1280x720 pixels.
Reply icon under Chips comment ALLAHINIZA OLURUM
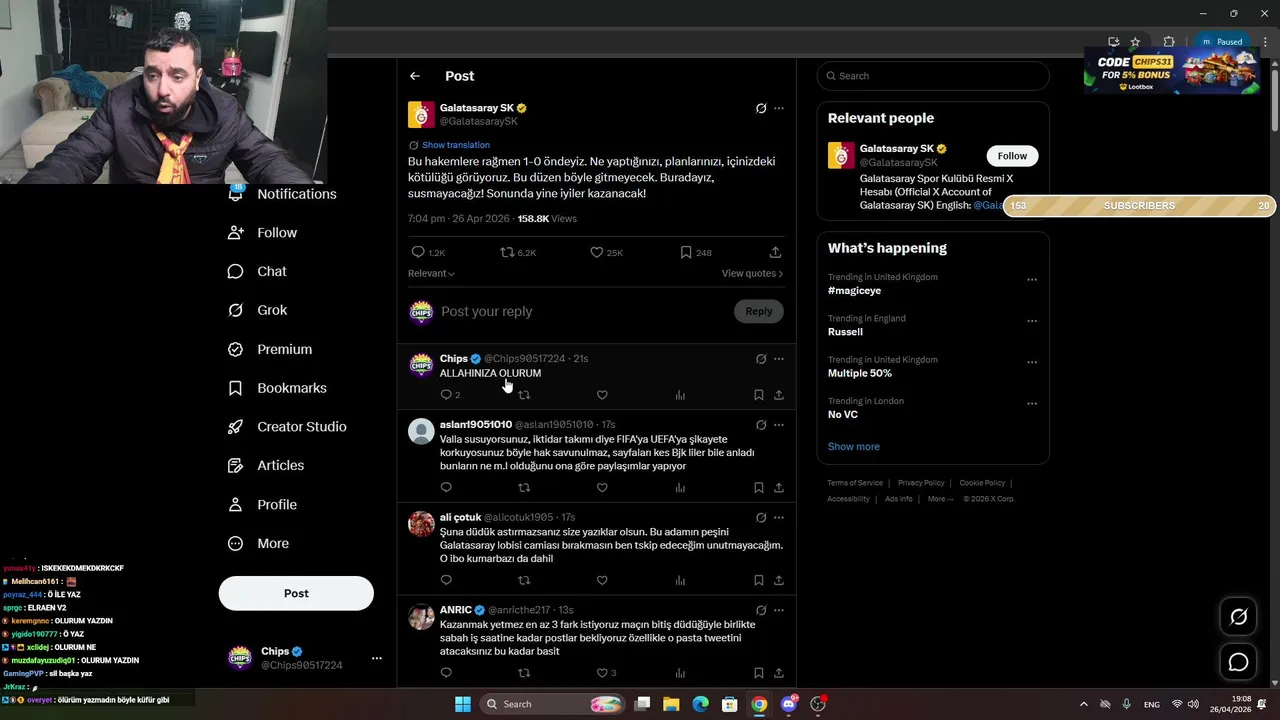(x=446, y=395)
